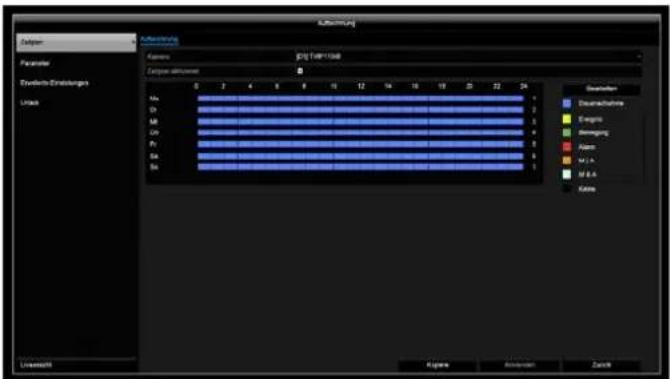Select the orange M | A color swatch
Viewport: 670px width, 379px height.
567,161
